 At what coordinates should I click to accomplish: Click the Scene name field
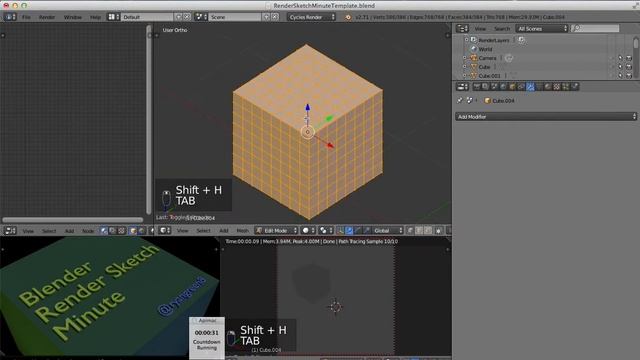(x=235, y=17)
